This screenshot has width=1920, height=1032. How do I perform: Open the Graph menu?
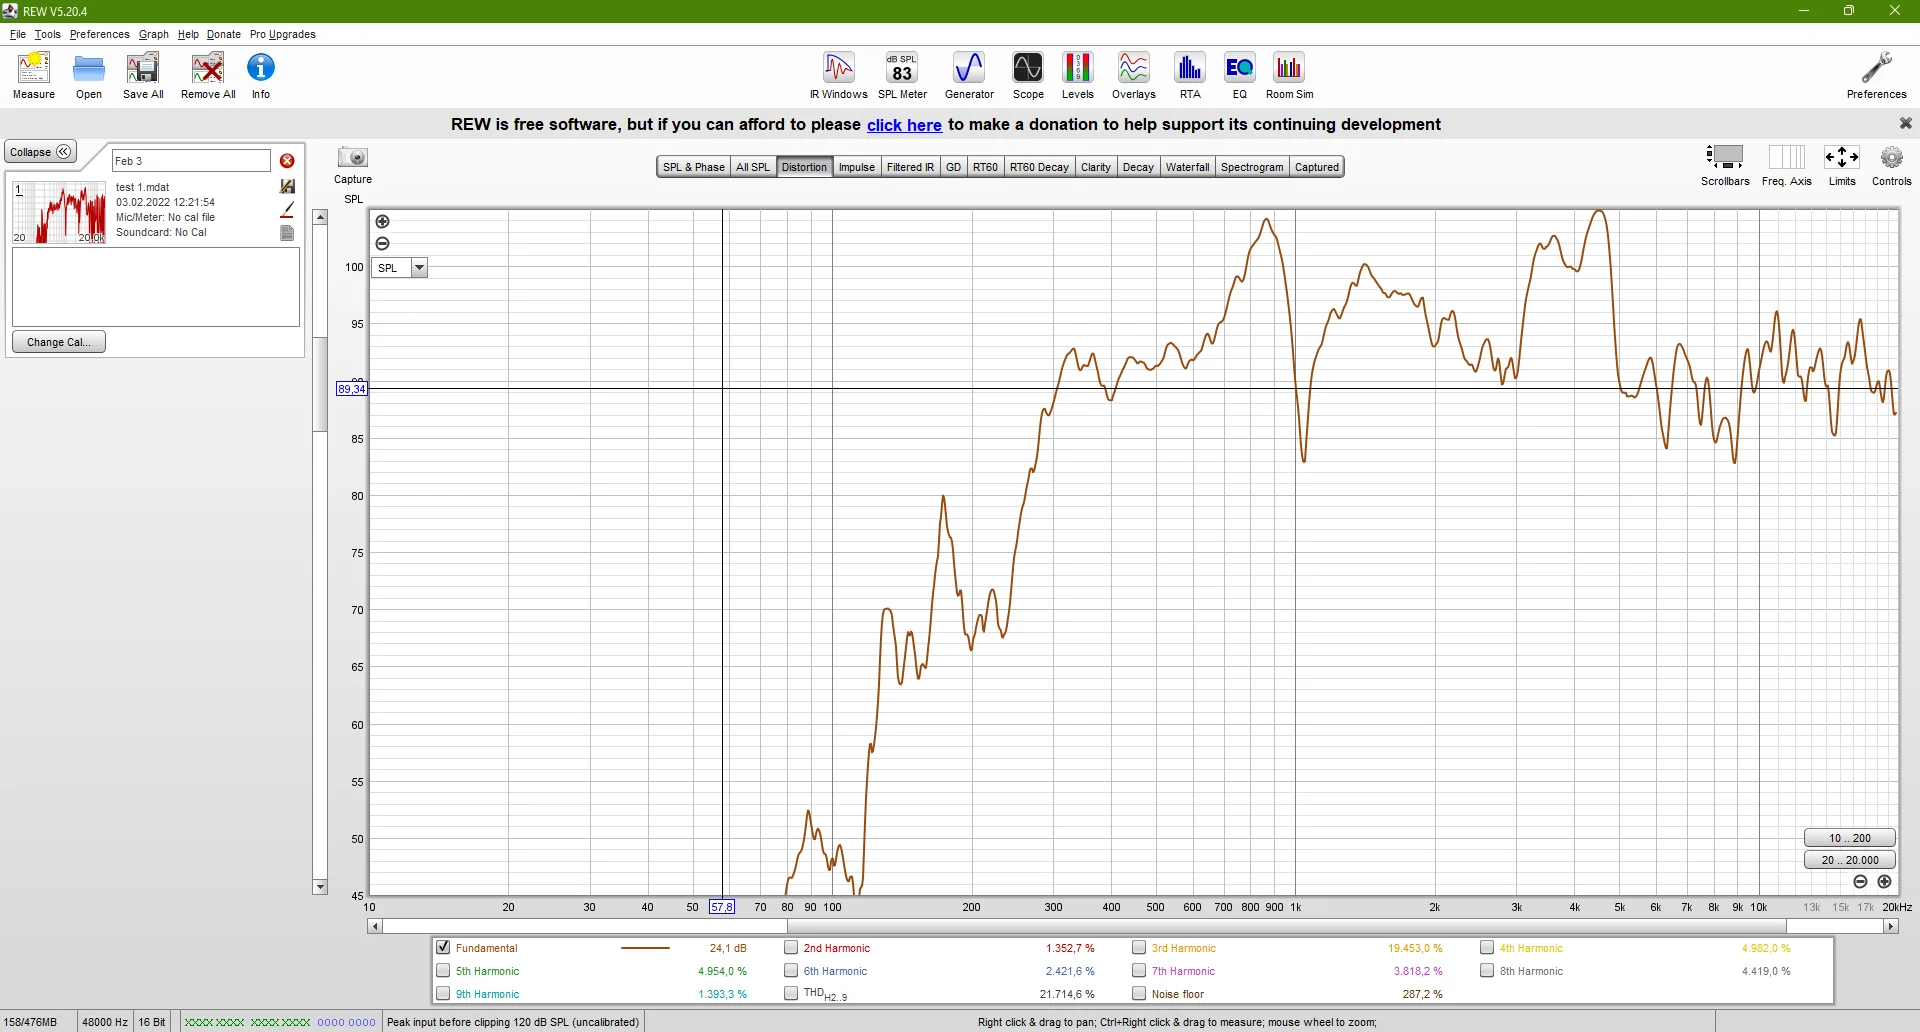click(153, 34)
